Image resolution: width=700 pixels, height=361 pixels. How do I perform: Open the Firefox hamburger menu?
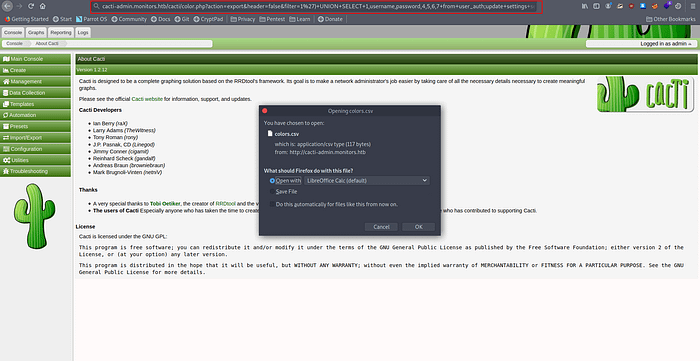tap(693, 6)
